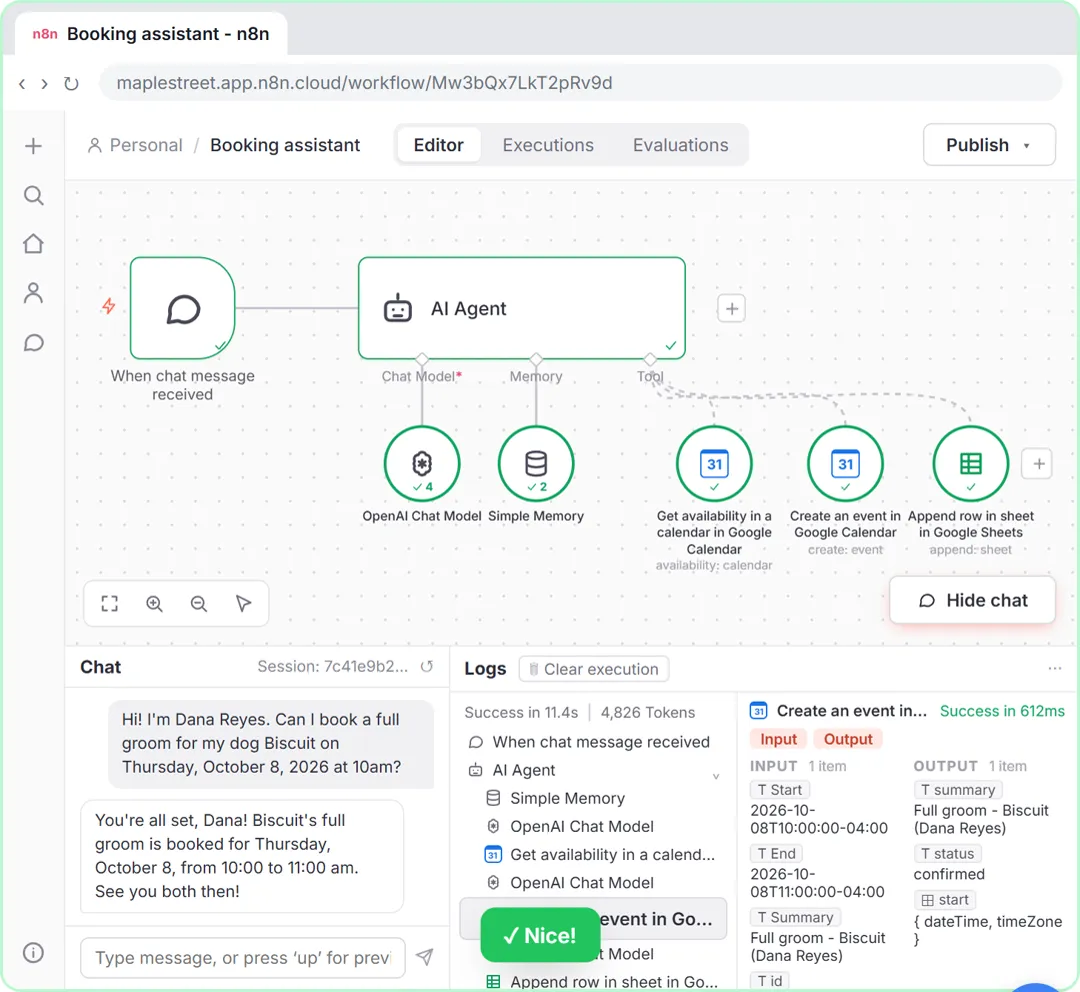The height and width of the screenshot is (992, 1080).
Task: Open Logs panel three-dot menu
Action: [x=1055, y=668]
